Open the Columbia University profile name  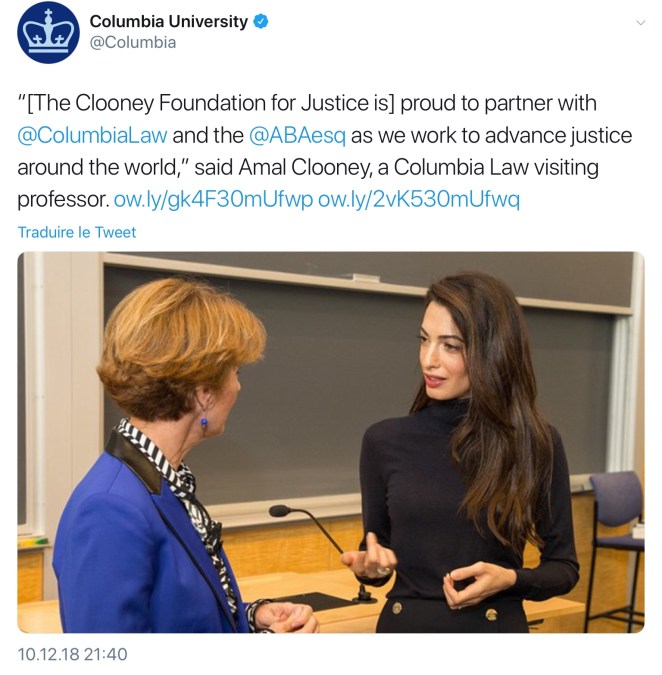click(169, 21)
